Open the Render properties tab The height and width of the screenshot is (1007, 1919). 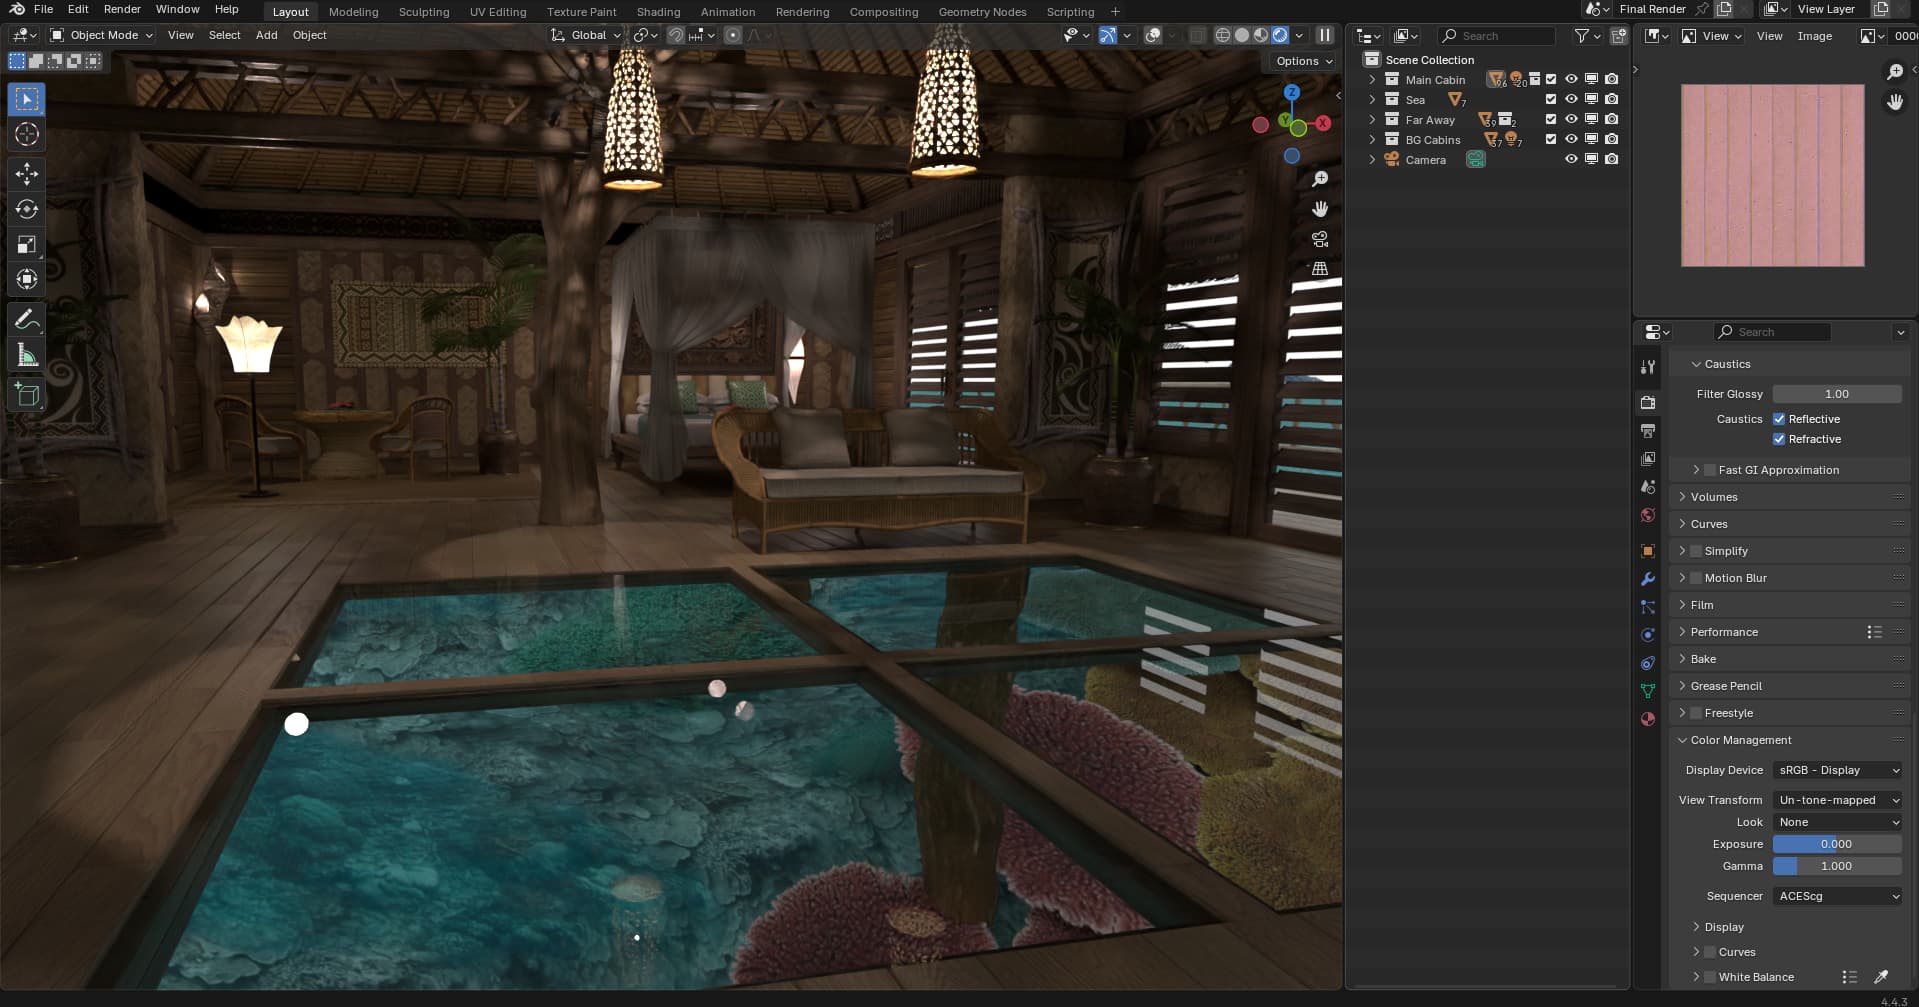coord(1648,402)
